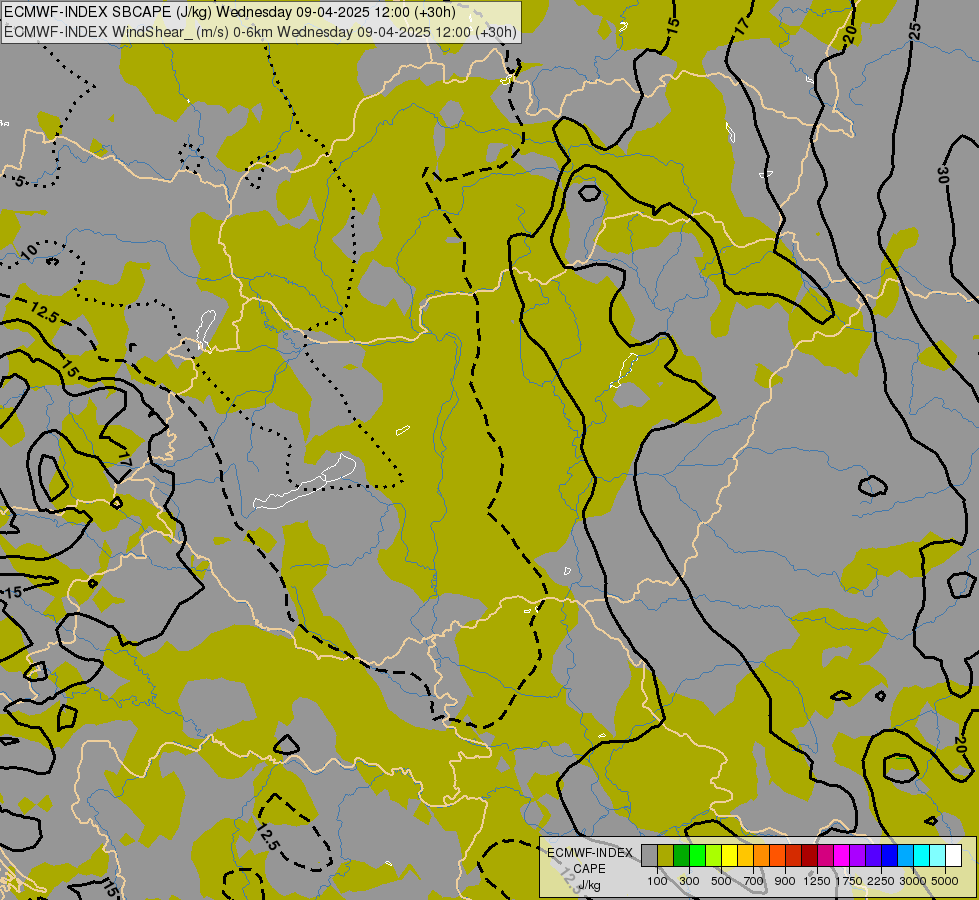Click the 25 wind shear contour label
Screen dimensions: 979x900
(x=915, y=31)
